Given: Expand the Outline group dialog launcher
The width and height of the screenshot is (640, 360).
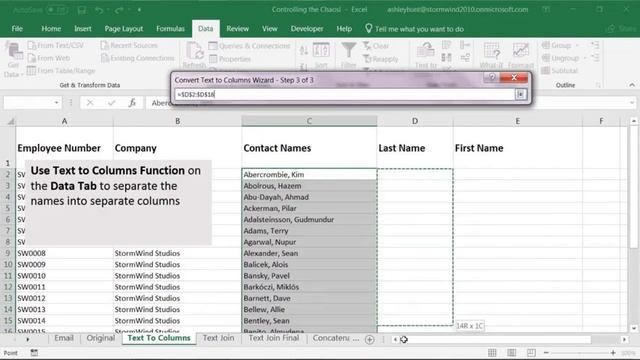Looking at the screenshot, I should pyautogui.click(x=598, y=85).
